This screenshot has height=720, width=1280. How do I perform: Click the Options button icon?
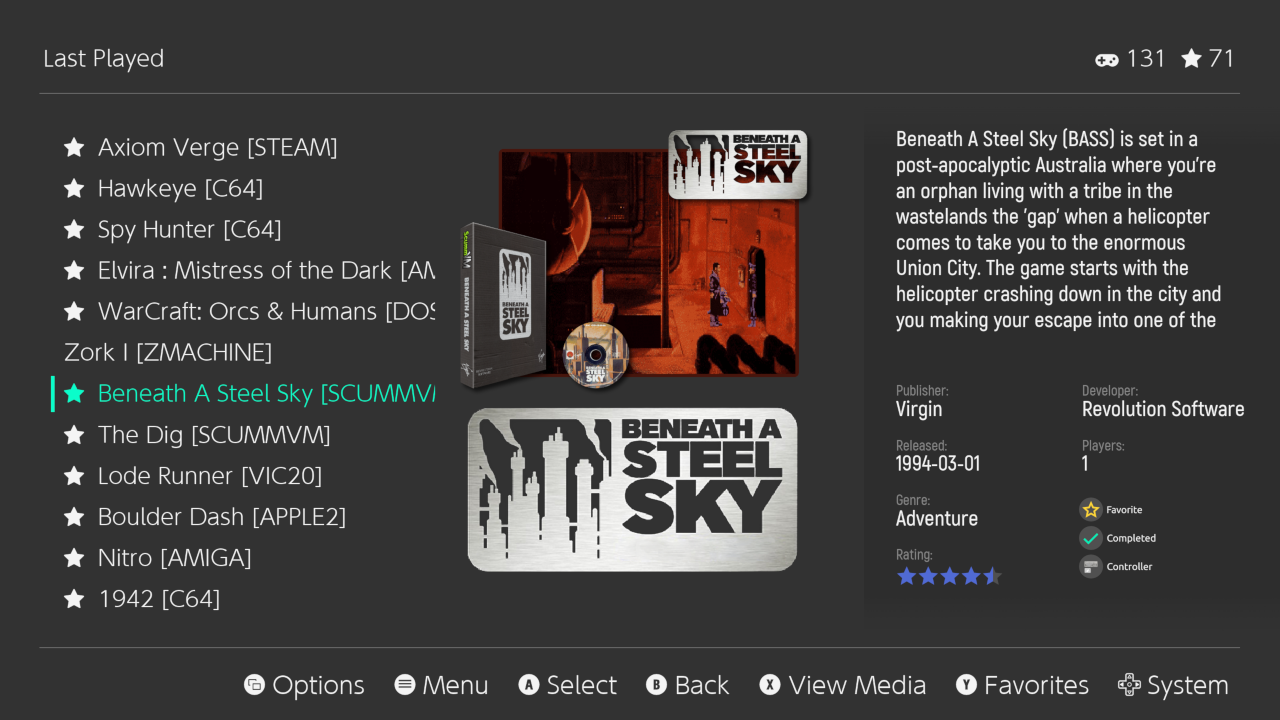[x=255, y=685]
